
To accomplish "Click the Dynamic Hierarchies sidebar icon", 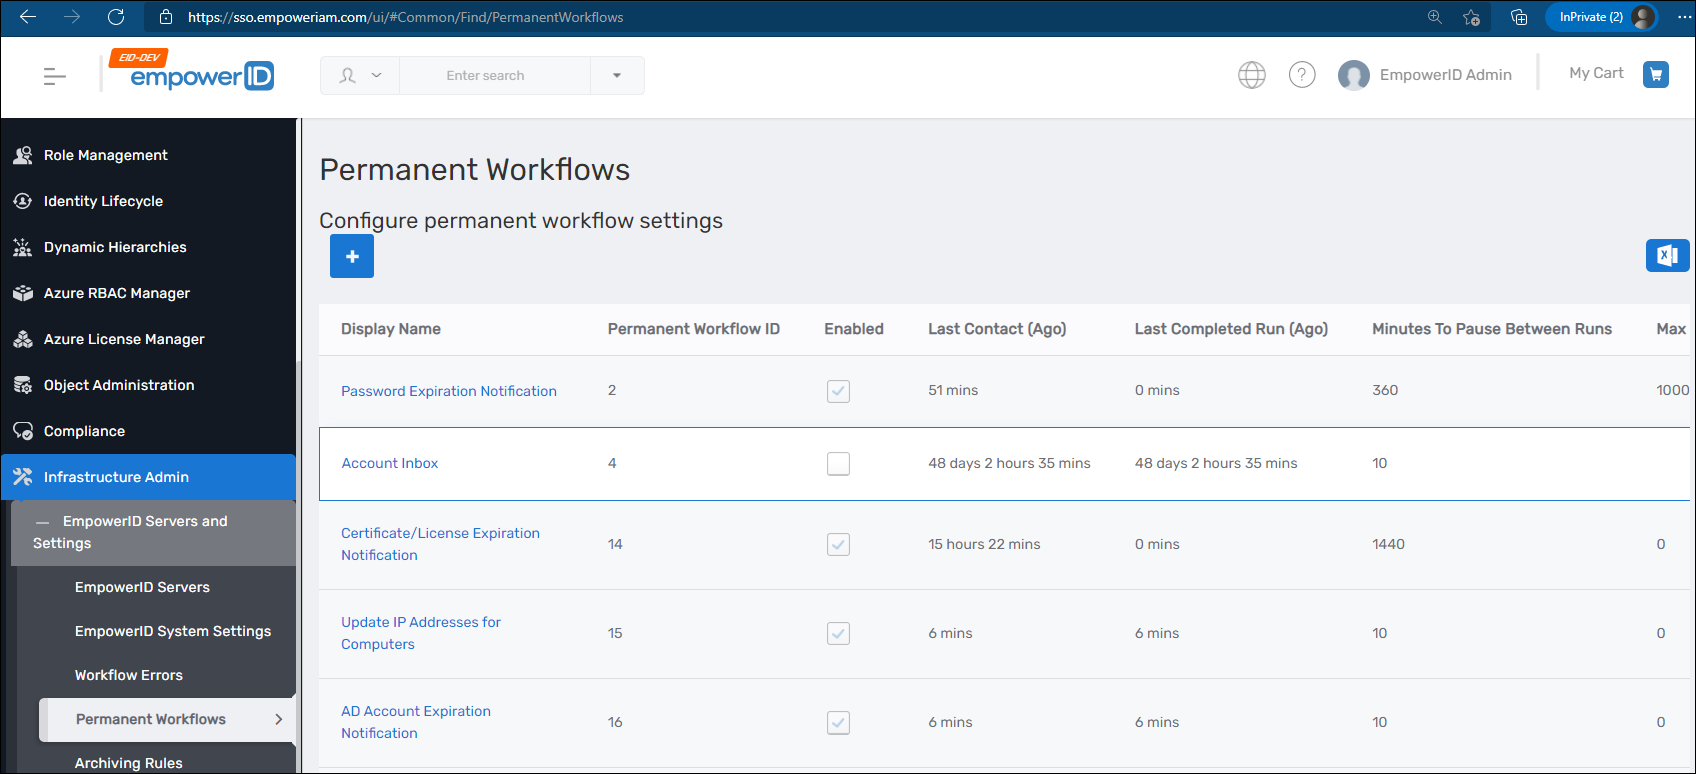I will (23, 247).
